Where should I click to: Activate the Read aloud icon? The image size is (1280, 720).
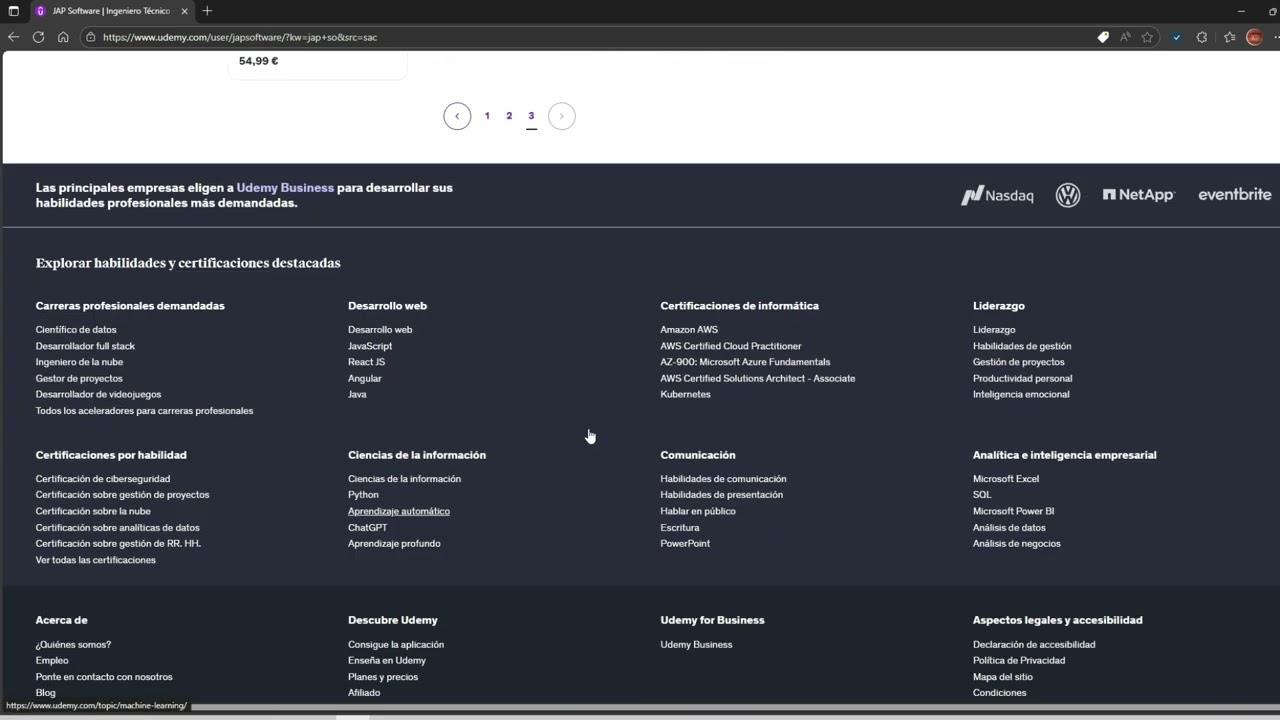[1125, 37]
